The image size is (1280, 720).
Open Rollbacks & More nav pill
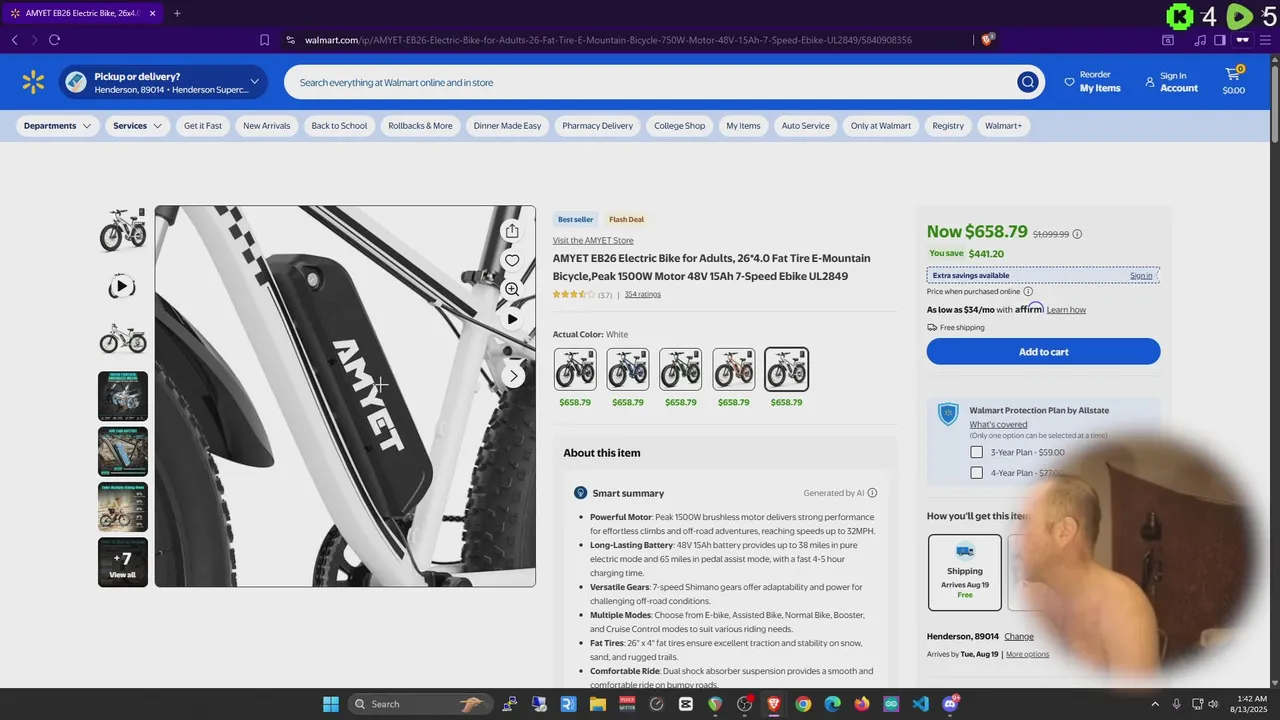tap(420, 126)
